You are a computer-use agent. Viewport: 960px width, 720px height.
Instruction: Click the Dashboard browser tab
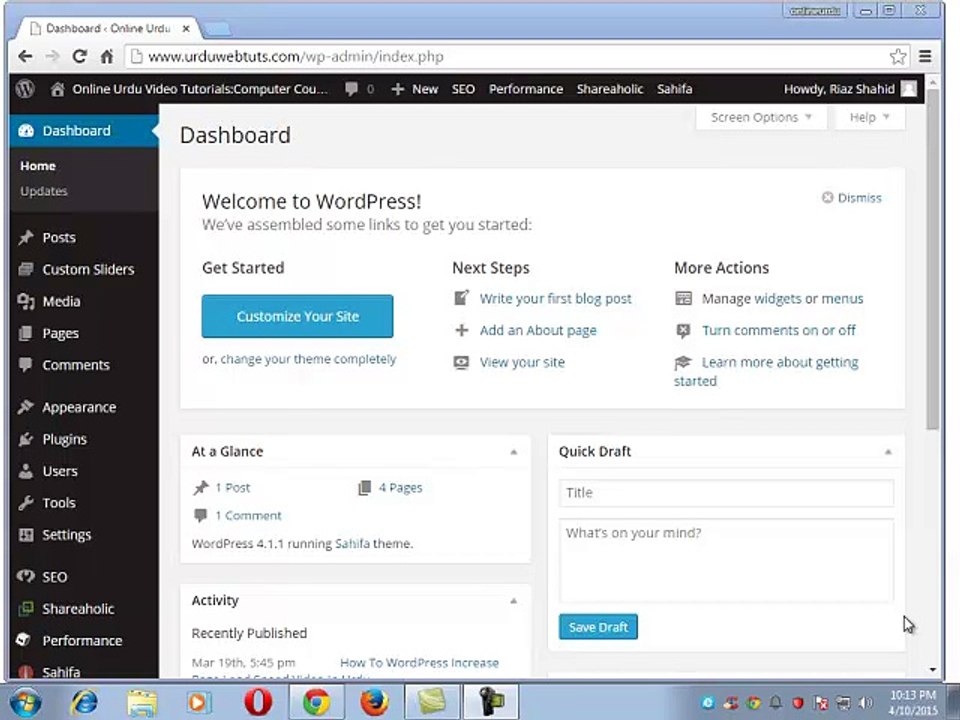(108, 28)
